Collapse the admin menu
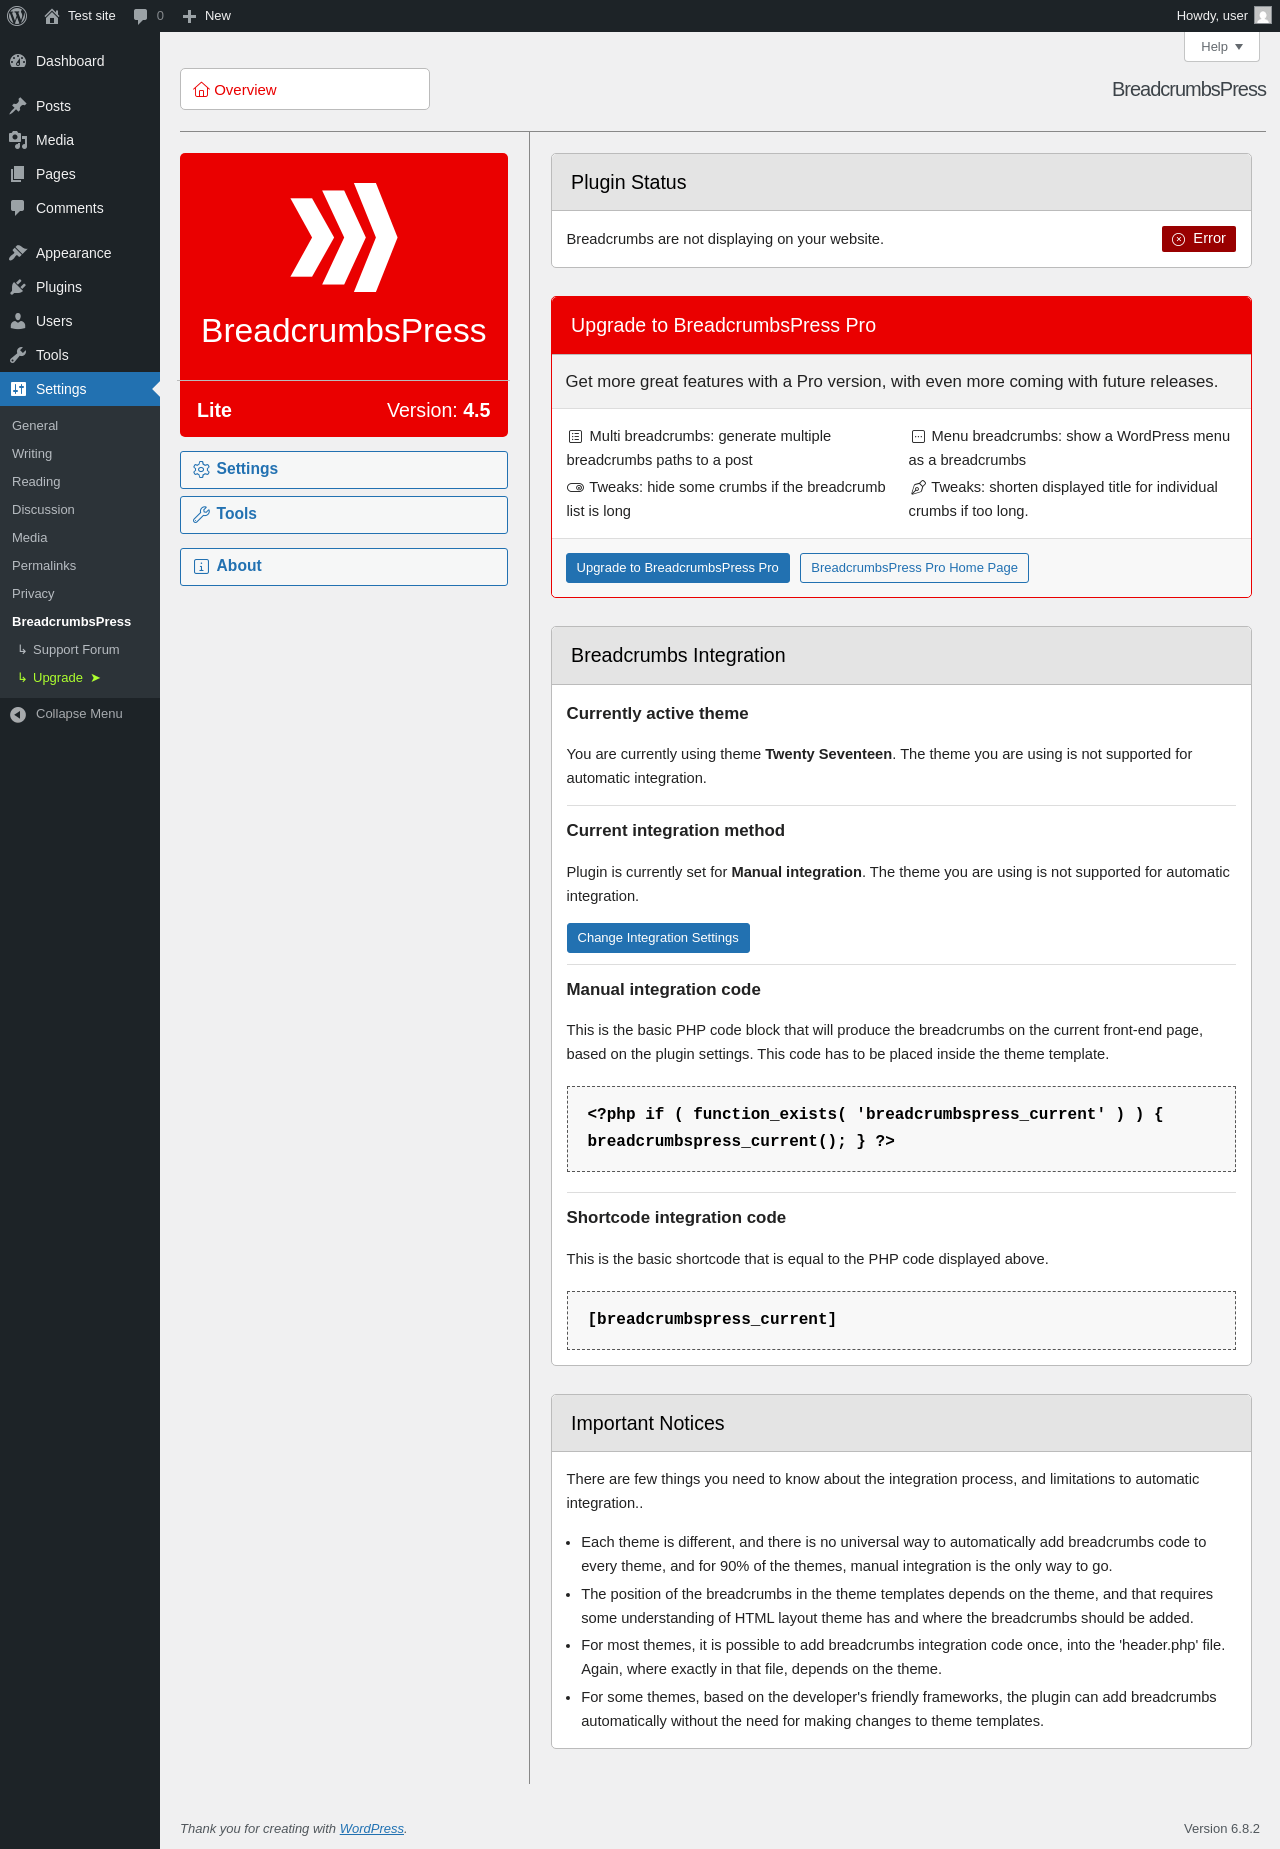This screenshot has width=1280, height=1849. [80, 714]
